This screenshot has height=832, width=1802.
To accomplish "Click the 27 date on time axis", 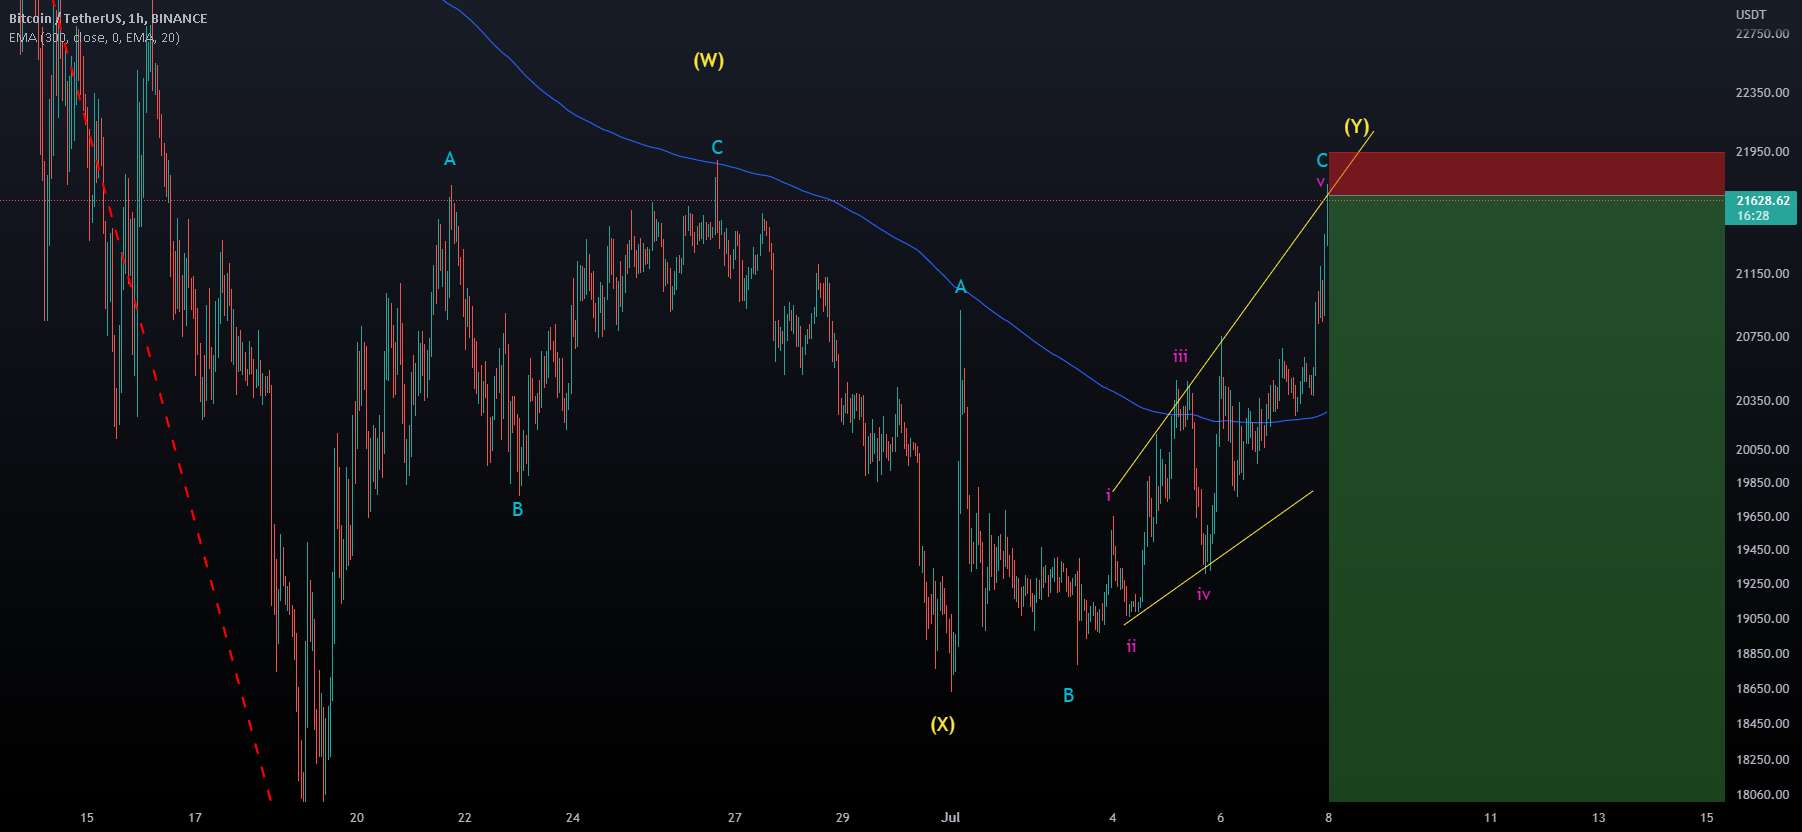I will pyautogui.click(x=735, y=817).
